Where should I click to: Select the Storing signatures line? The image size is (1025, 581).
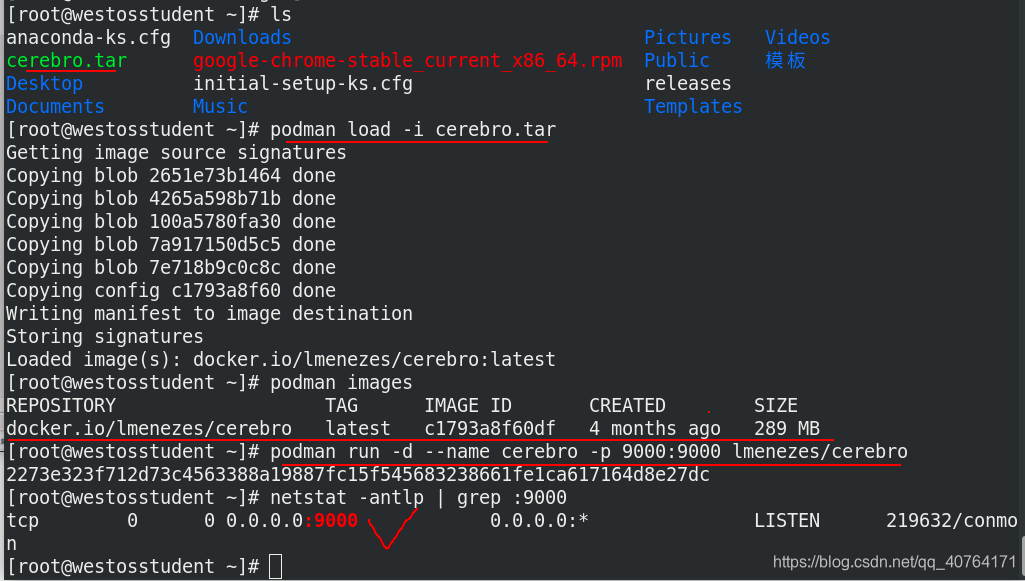click(105, 337)
